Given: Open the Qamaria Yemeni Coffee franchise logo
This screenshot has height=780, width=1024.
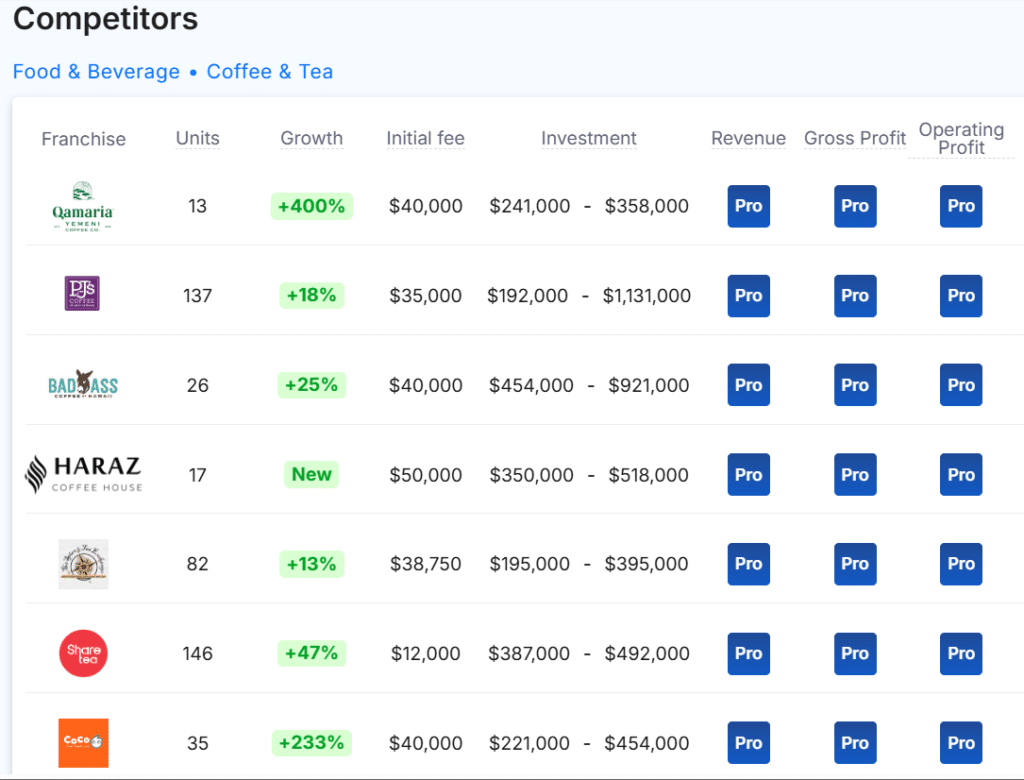Looking at the screenshot, I should tap(82, 206).
